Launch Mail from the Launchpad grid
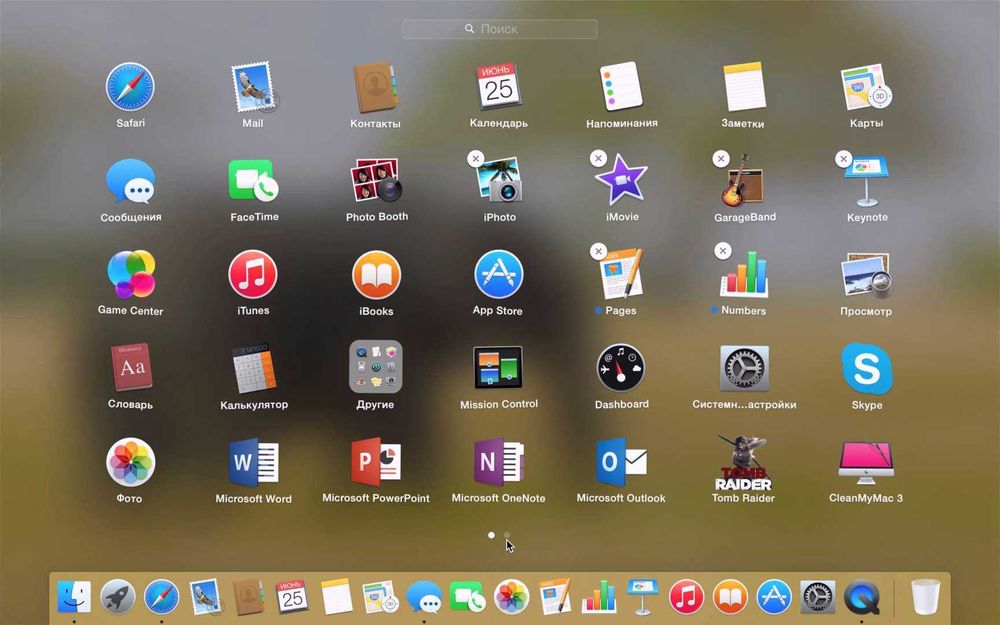1000x625 pixels. tap(254, 87)
